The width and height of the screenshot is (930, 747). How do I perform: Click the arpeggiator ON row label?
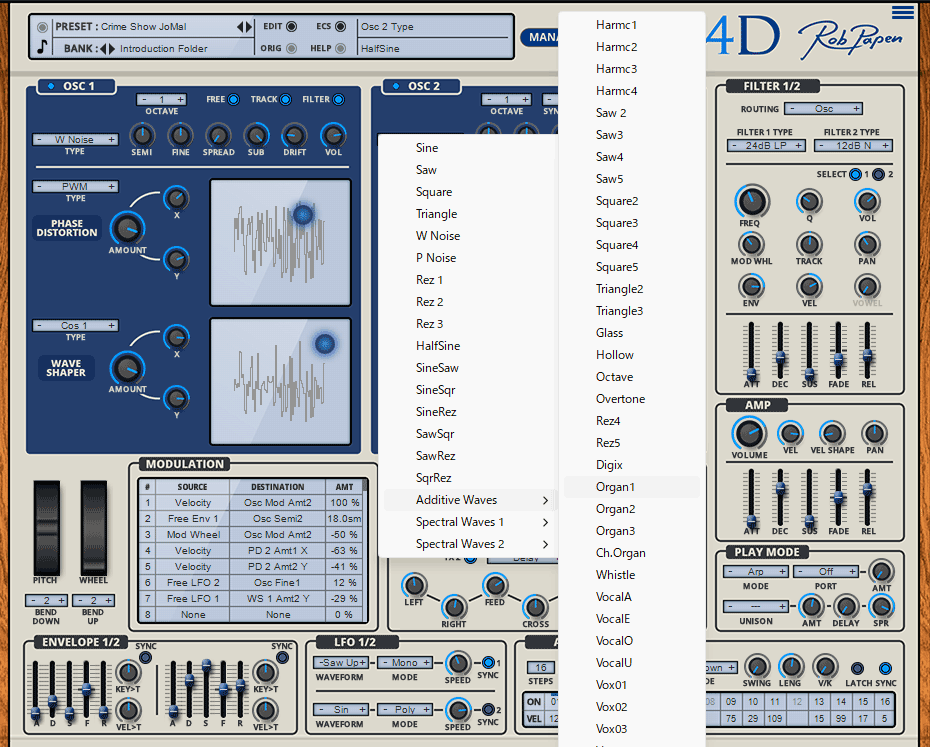click(534, 702)
